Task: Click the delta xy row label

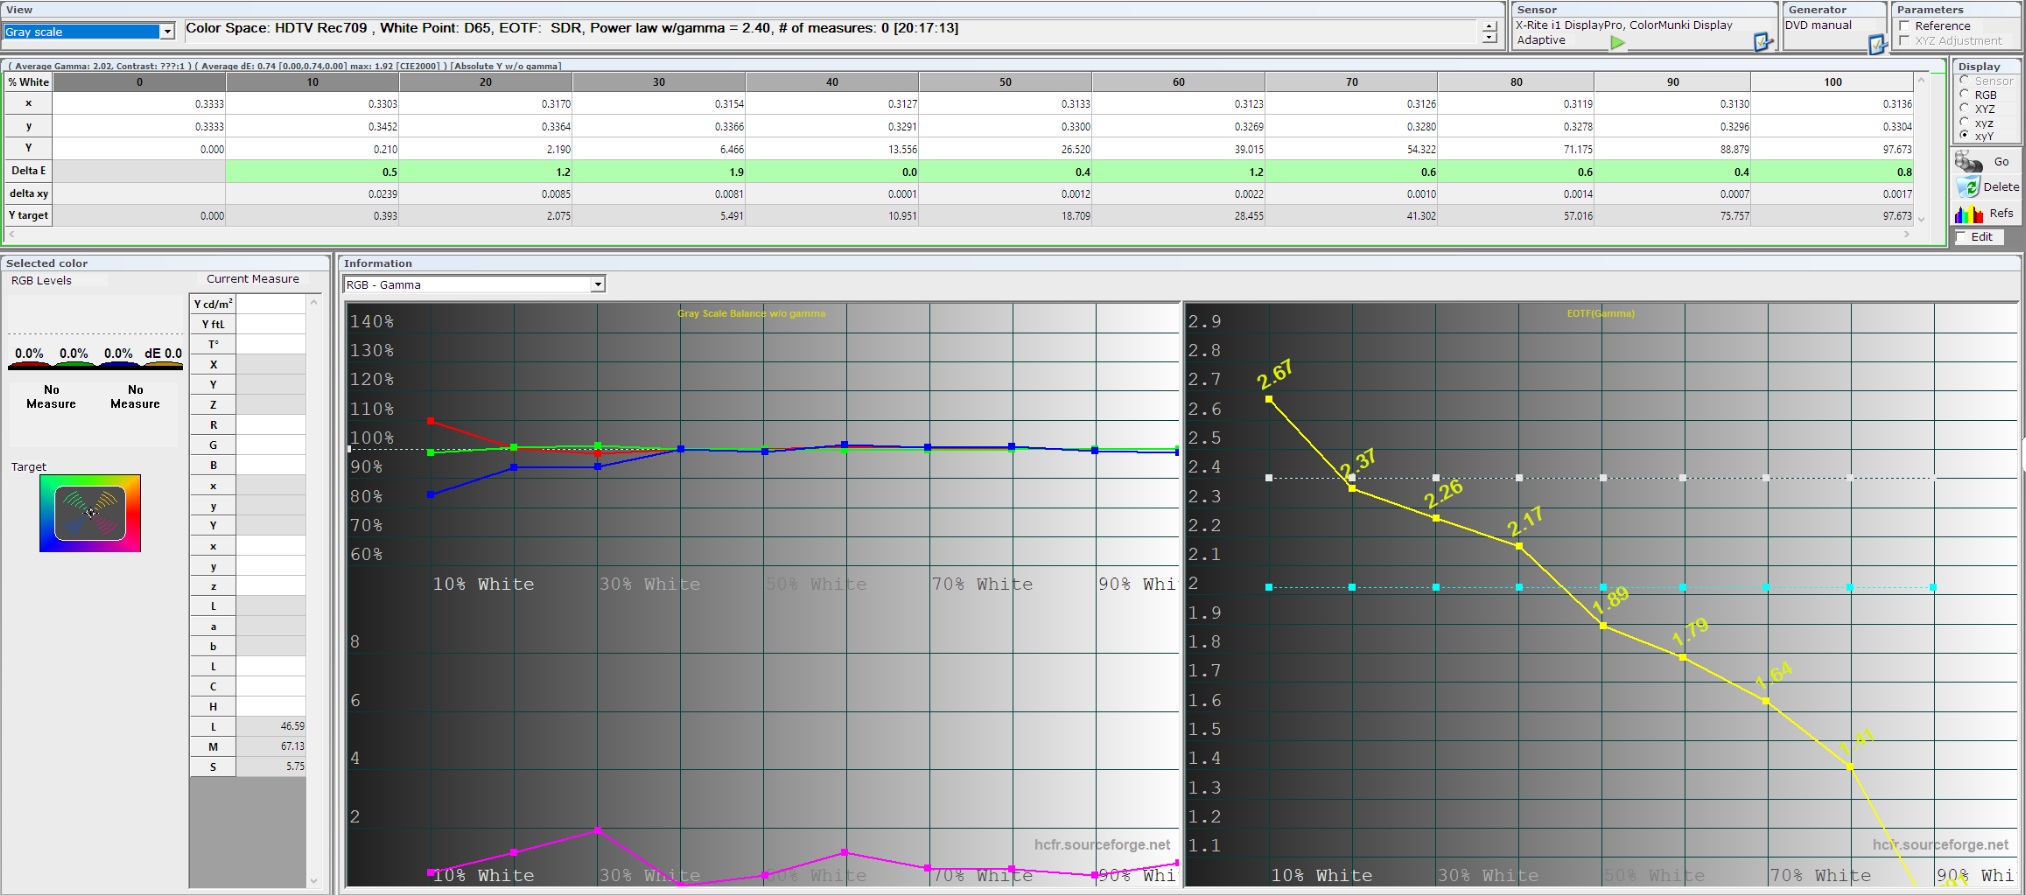Action: click(x=28, y=193)
